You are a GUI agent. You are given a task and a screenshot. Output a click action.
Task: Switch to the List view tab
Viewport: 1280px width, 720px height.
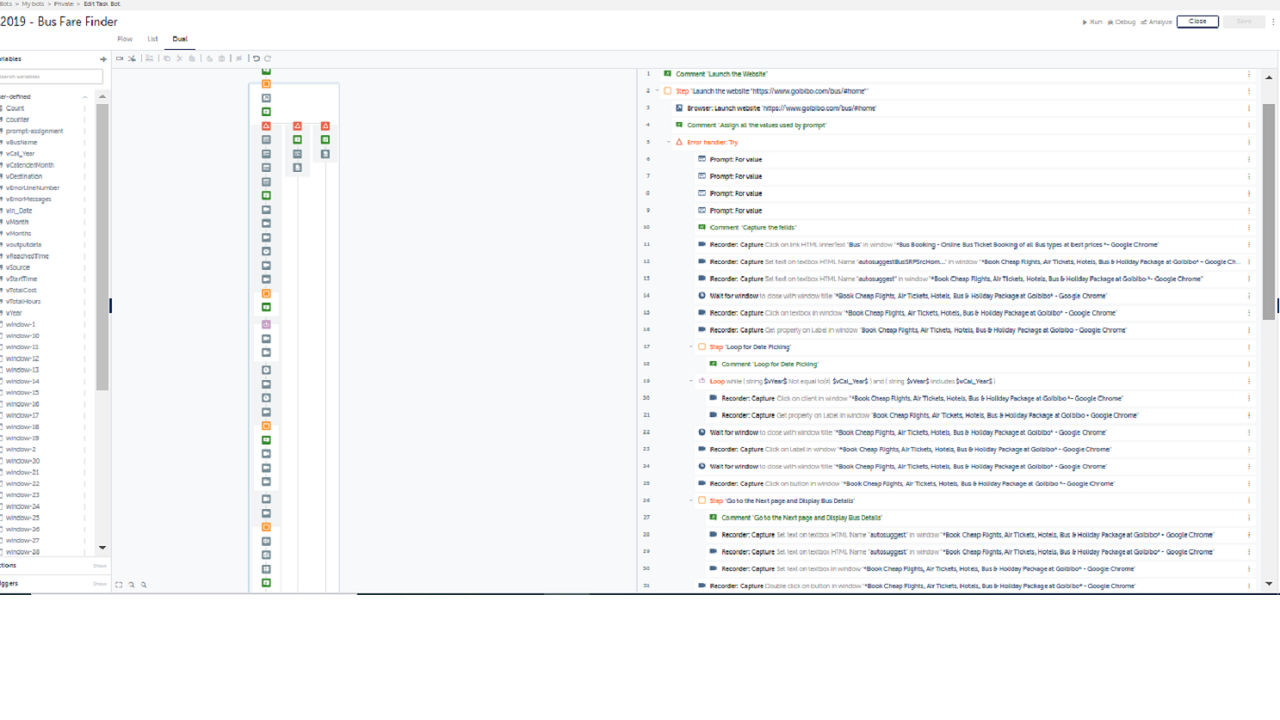pos(153,39)
